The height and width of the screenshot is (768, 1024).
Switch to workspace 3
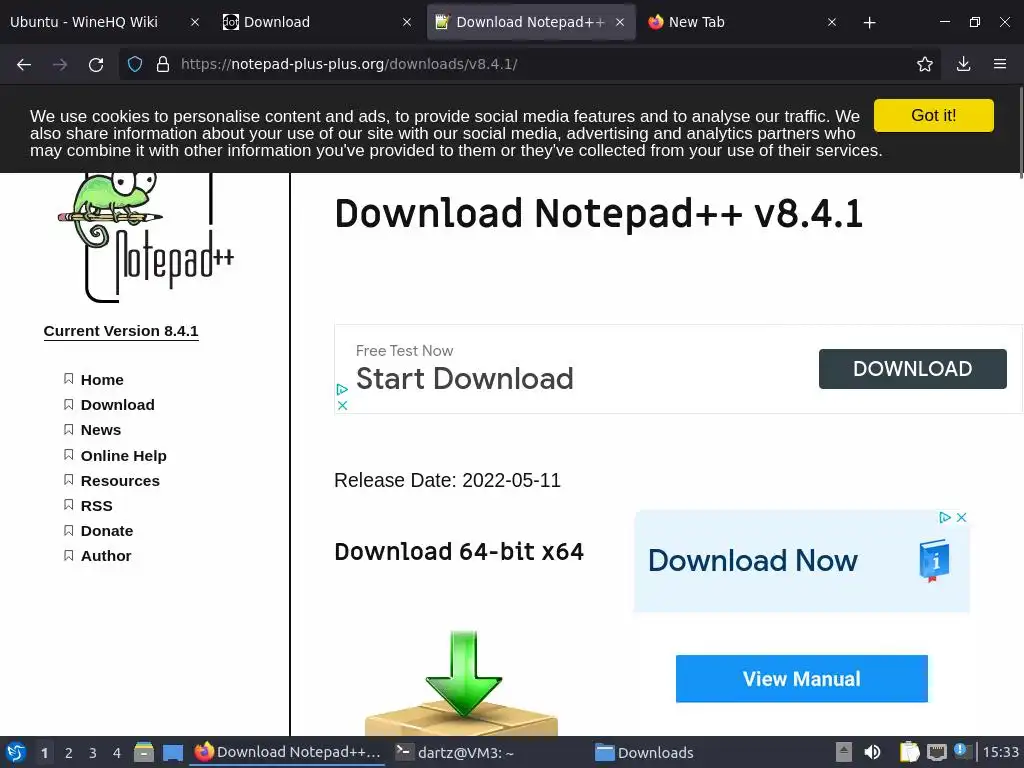coord(93,753)
